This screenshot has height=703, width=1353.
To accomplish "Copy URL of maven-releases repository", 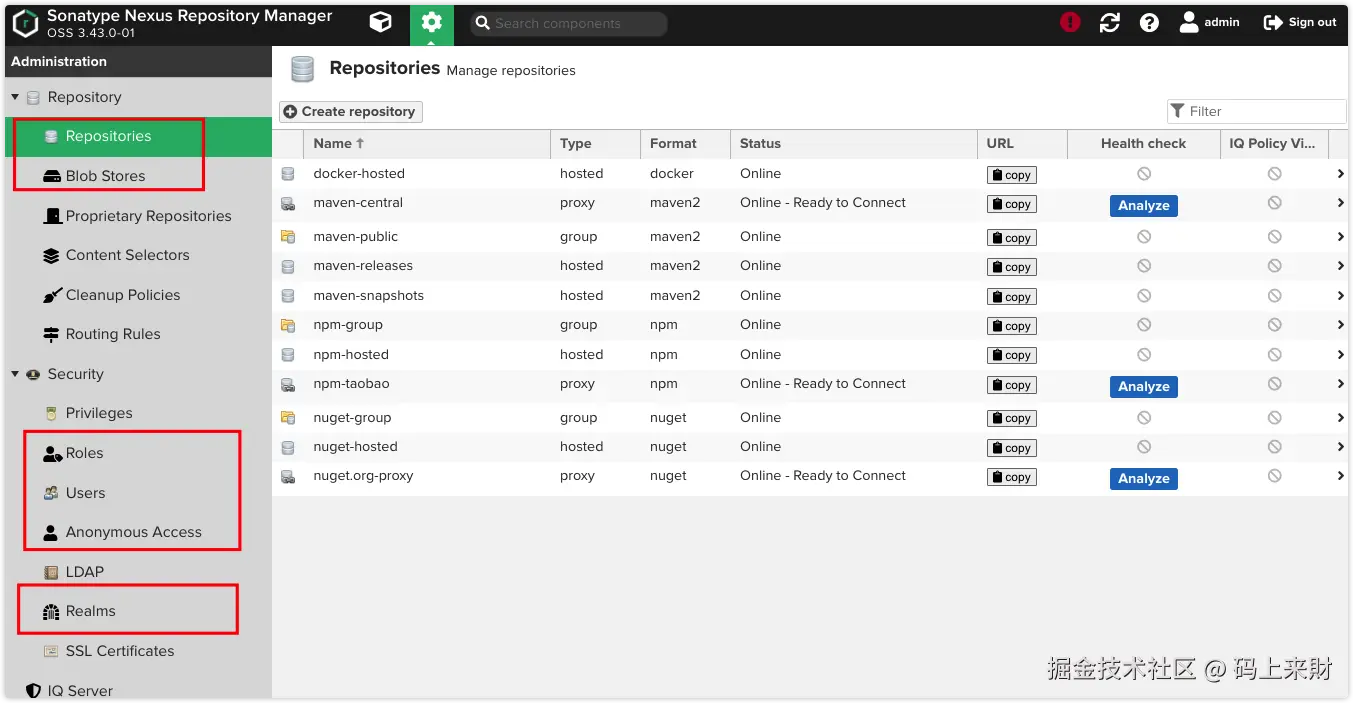I will click(x=1011, y=267).
